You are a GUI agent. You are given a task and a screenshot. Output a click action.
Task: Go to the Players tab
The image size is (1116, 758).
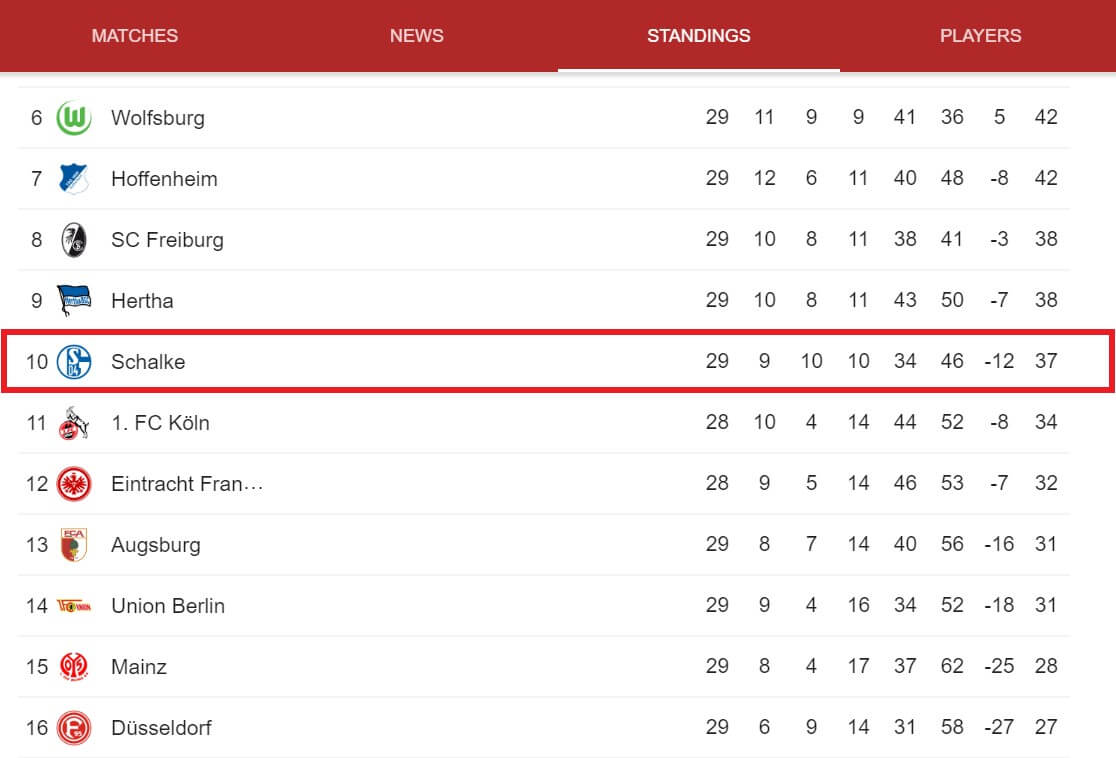coord(980,36)
